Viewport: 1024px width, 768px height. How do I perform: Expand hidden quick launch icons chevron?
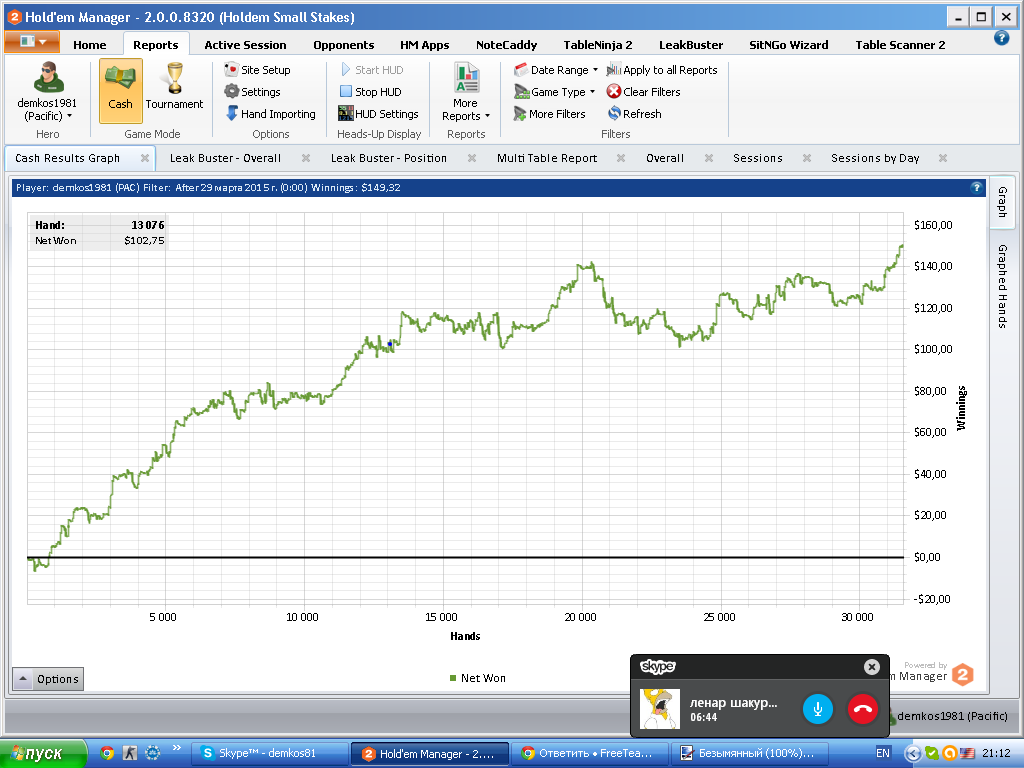[176, 748]
